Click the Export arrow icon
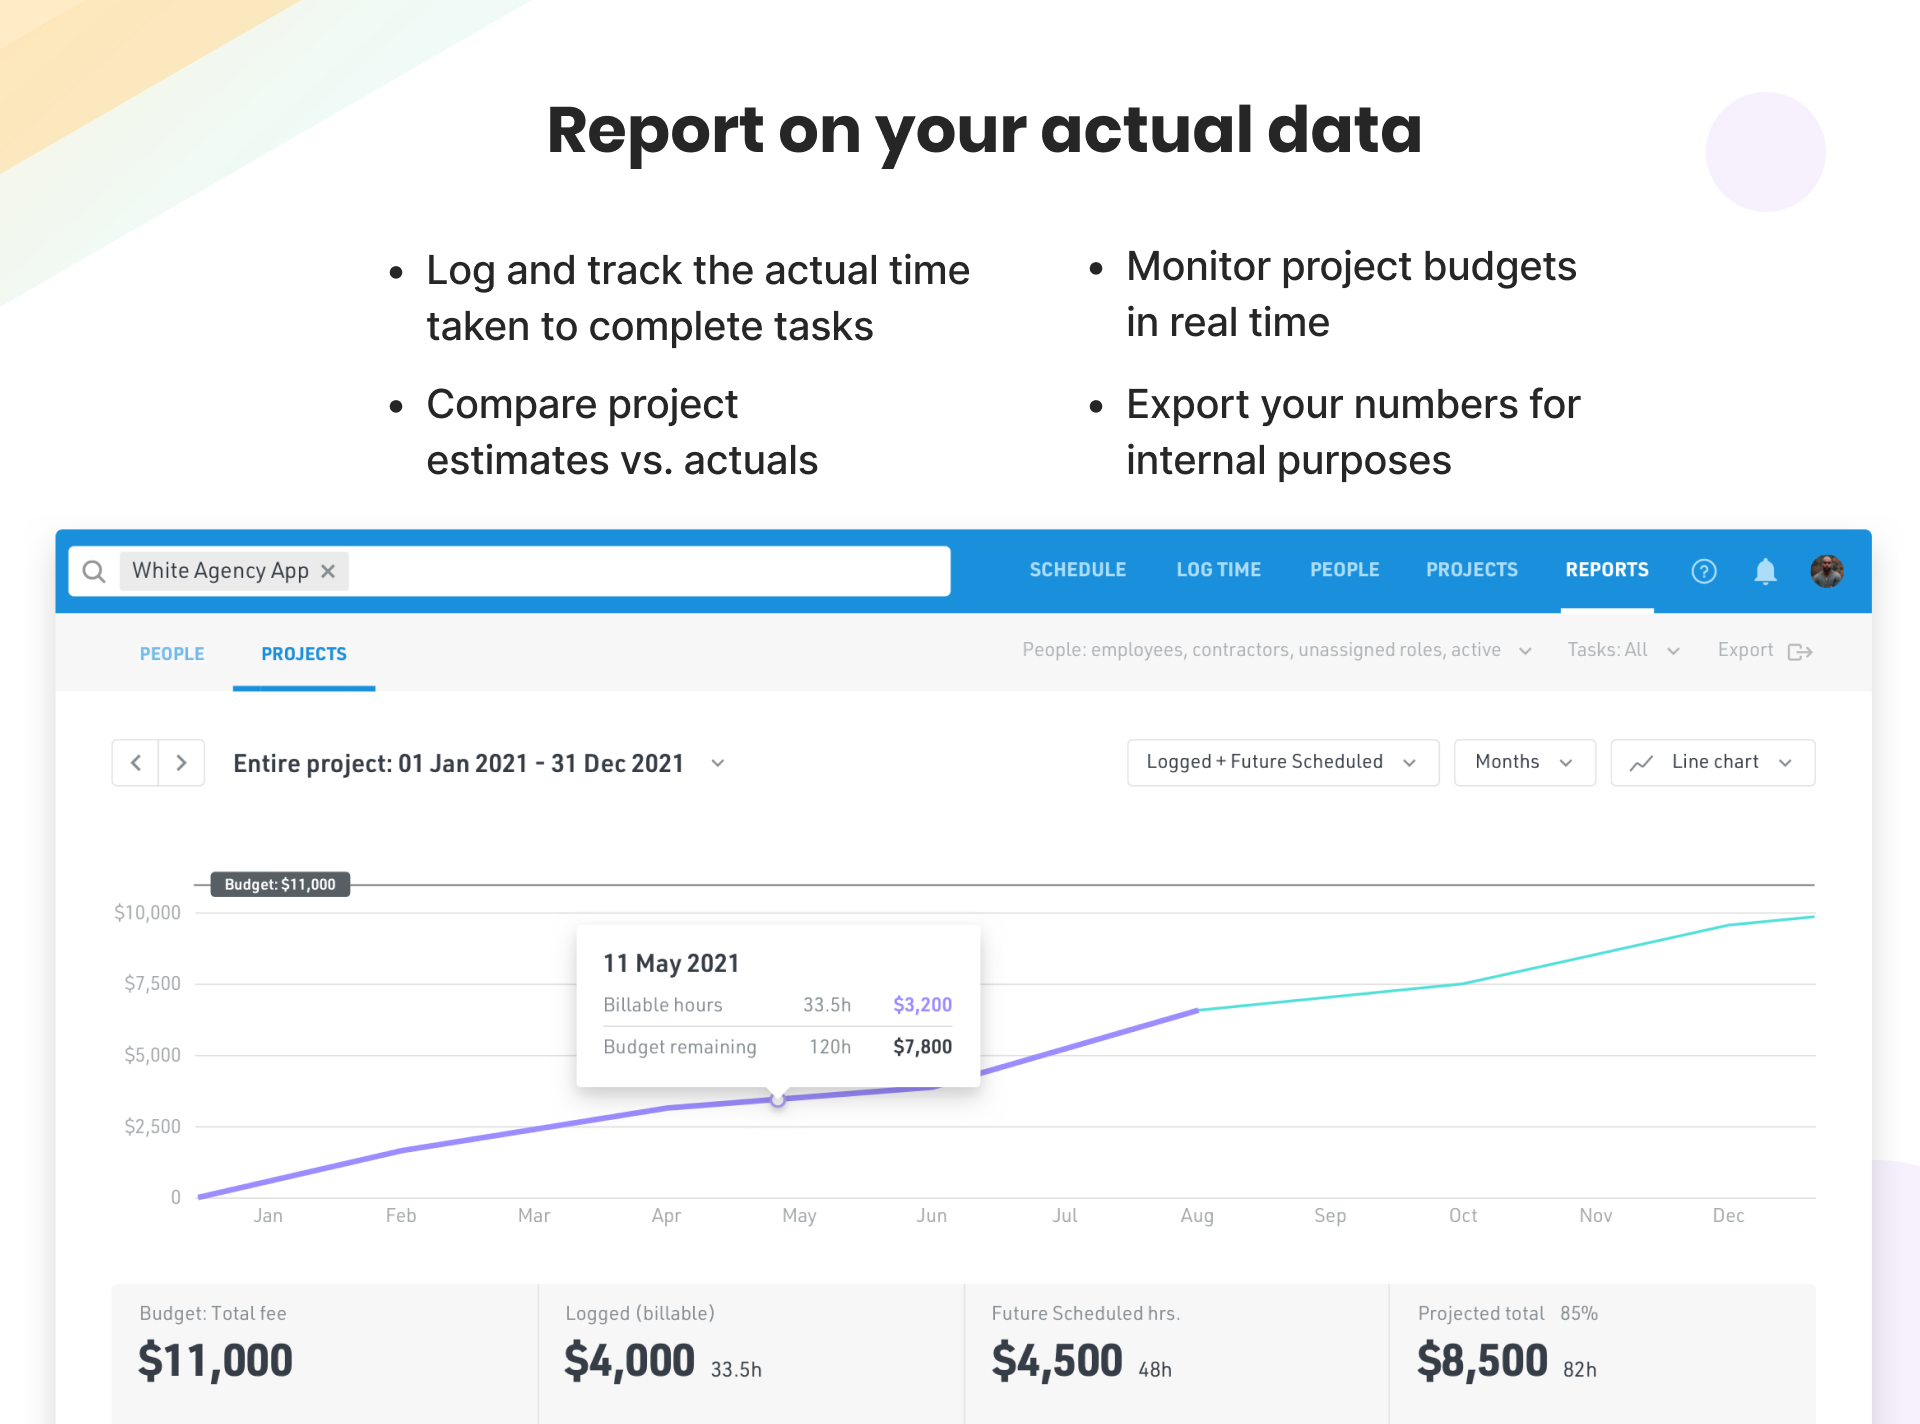This screenshot has width=1920, height=1424. 1799,652
